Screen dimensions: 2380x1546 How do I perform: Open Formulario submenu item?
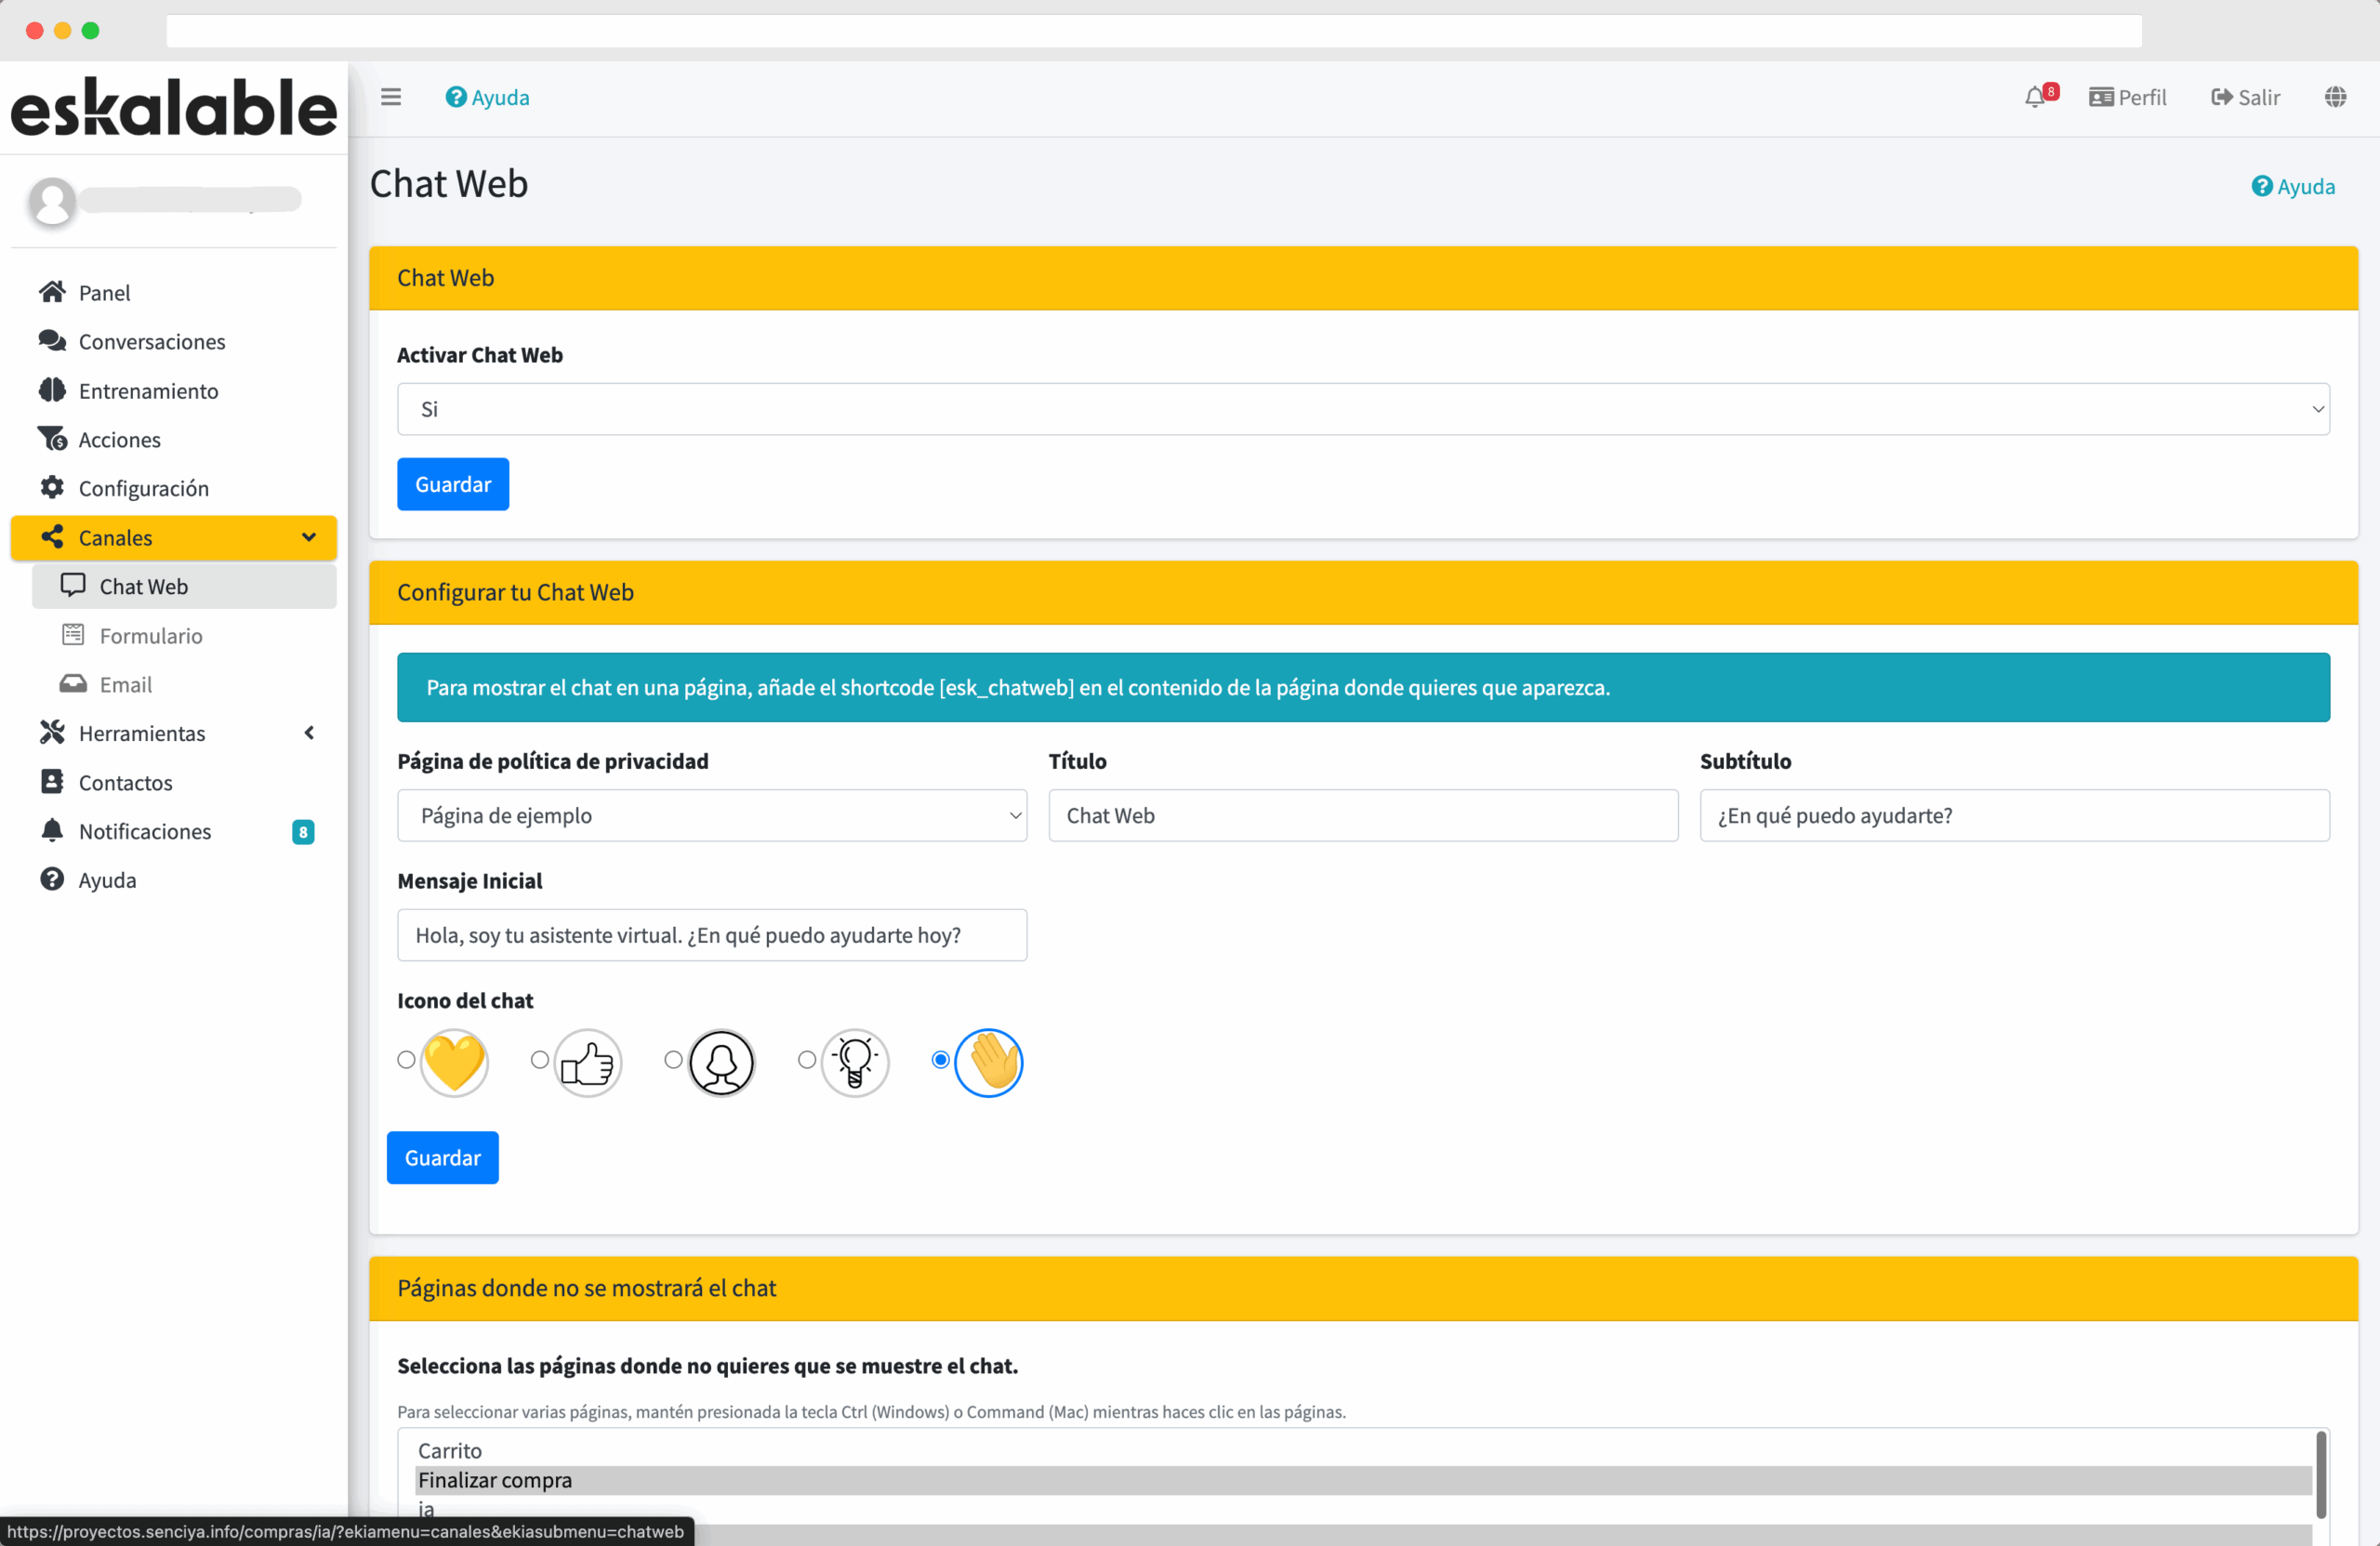150,635
